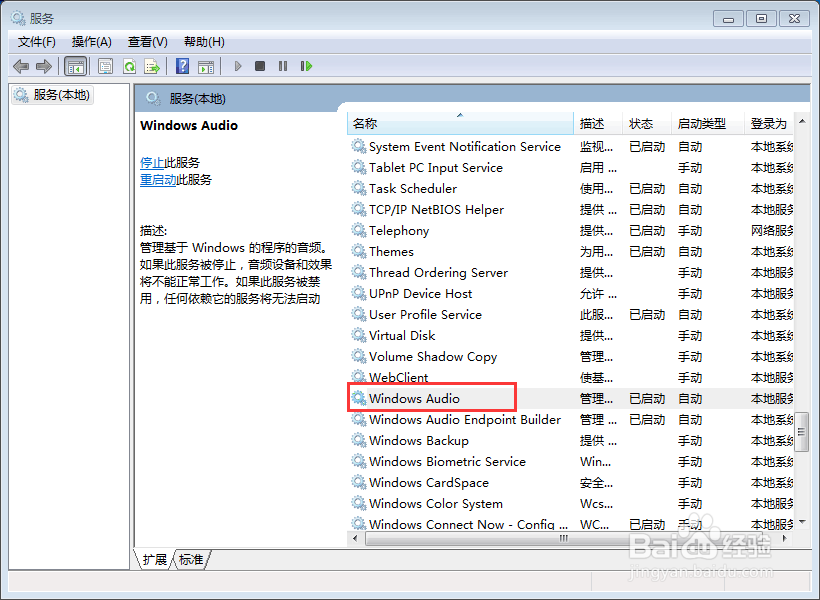Select Windows Connect Now - Config row

pos(571,524)
